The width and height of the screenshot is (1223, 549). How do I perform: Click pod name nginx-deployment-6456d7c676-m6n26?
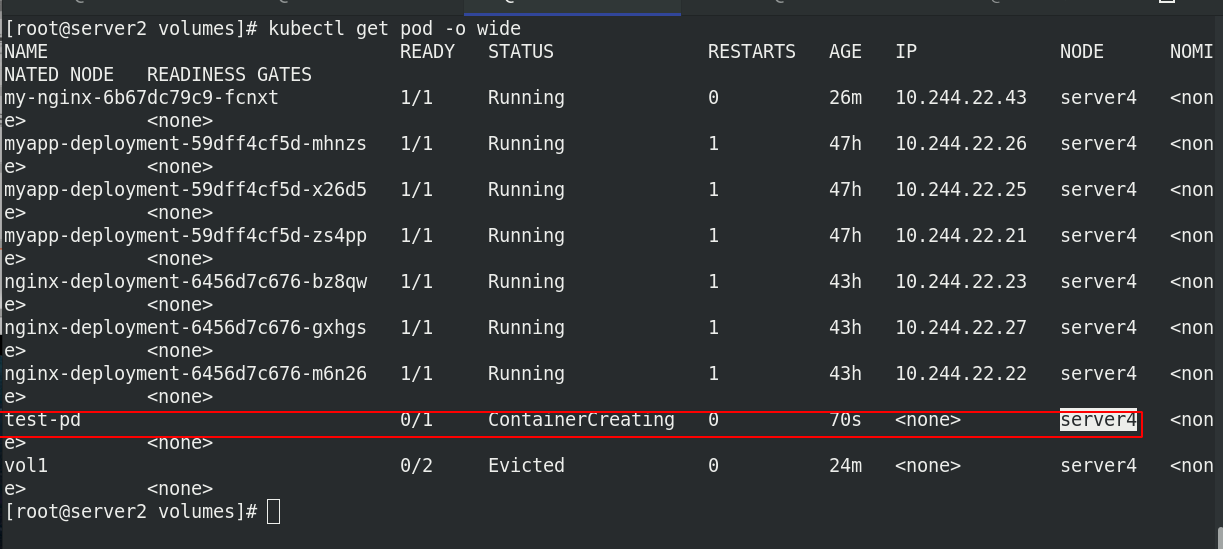click(x=185, y=374)
